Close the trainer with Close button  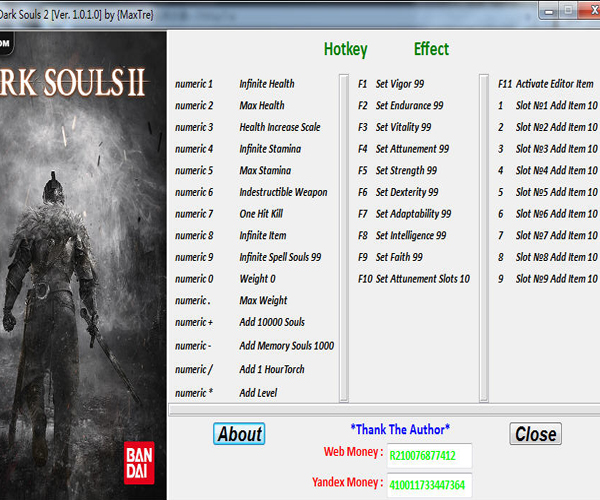(x=535, y=434)
